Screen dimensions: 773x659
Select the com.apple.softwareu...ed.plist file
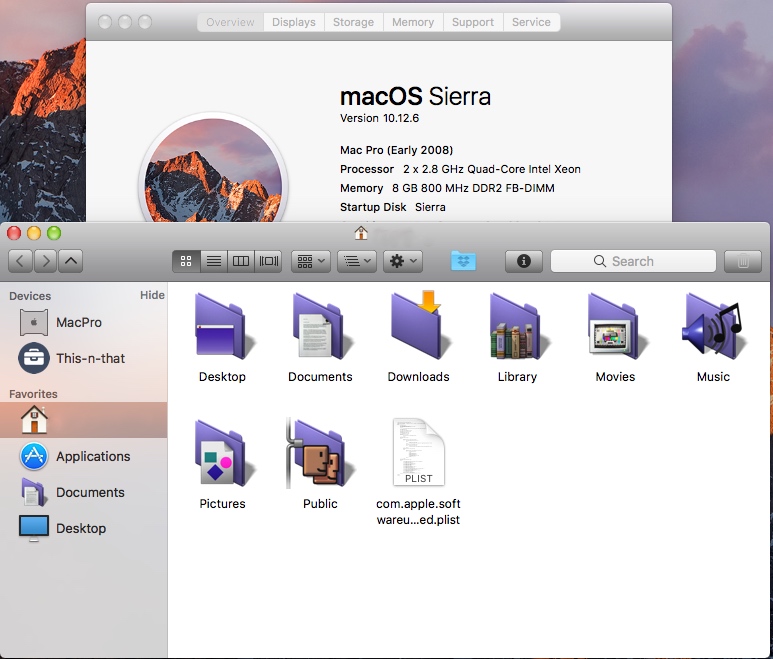pos(419,452)
